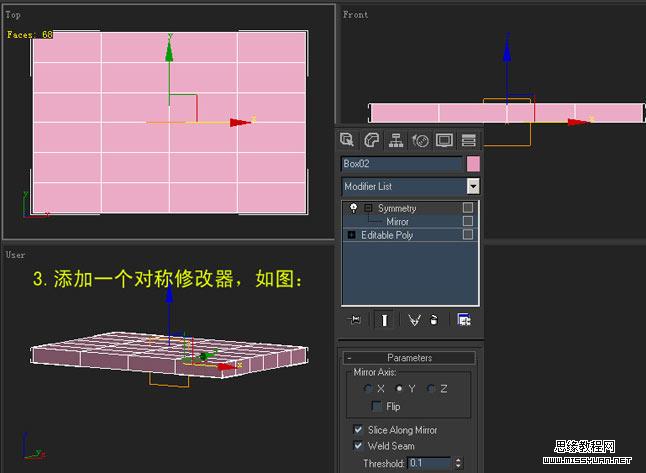646x473 pixels.
Task: Open the pink object color swatch
Action: 473,164
